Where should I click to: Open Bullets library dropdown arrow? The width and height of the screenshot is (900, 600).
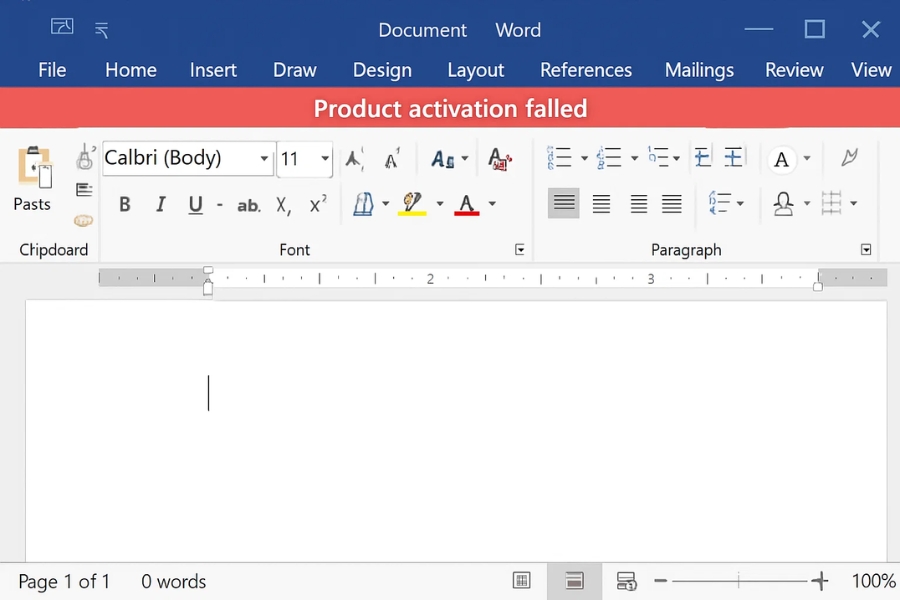tap(584, 158)
